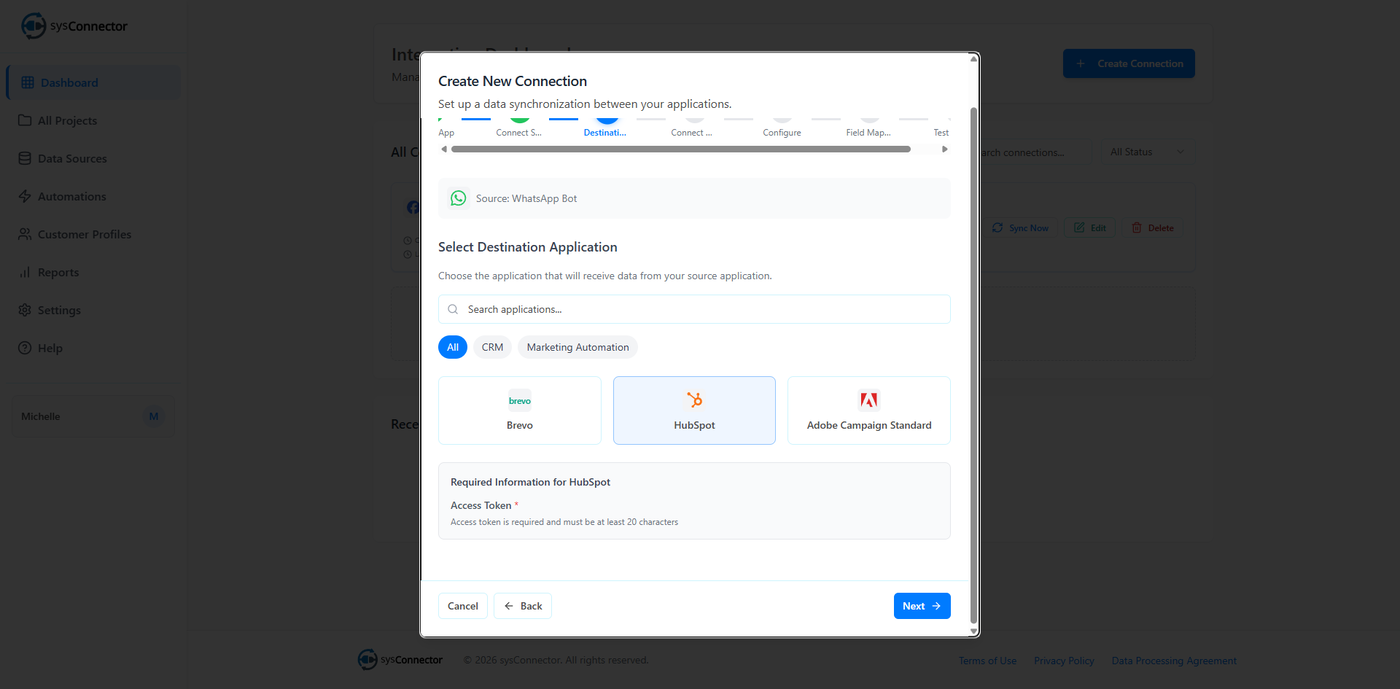The height and width of the screenshot is (689, 1400).
Task: Open the Privacy Policy link
Action: tap(1064, 661)
